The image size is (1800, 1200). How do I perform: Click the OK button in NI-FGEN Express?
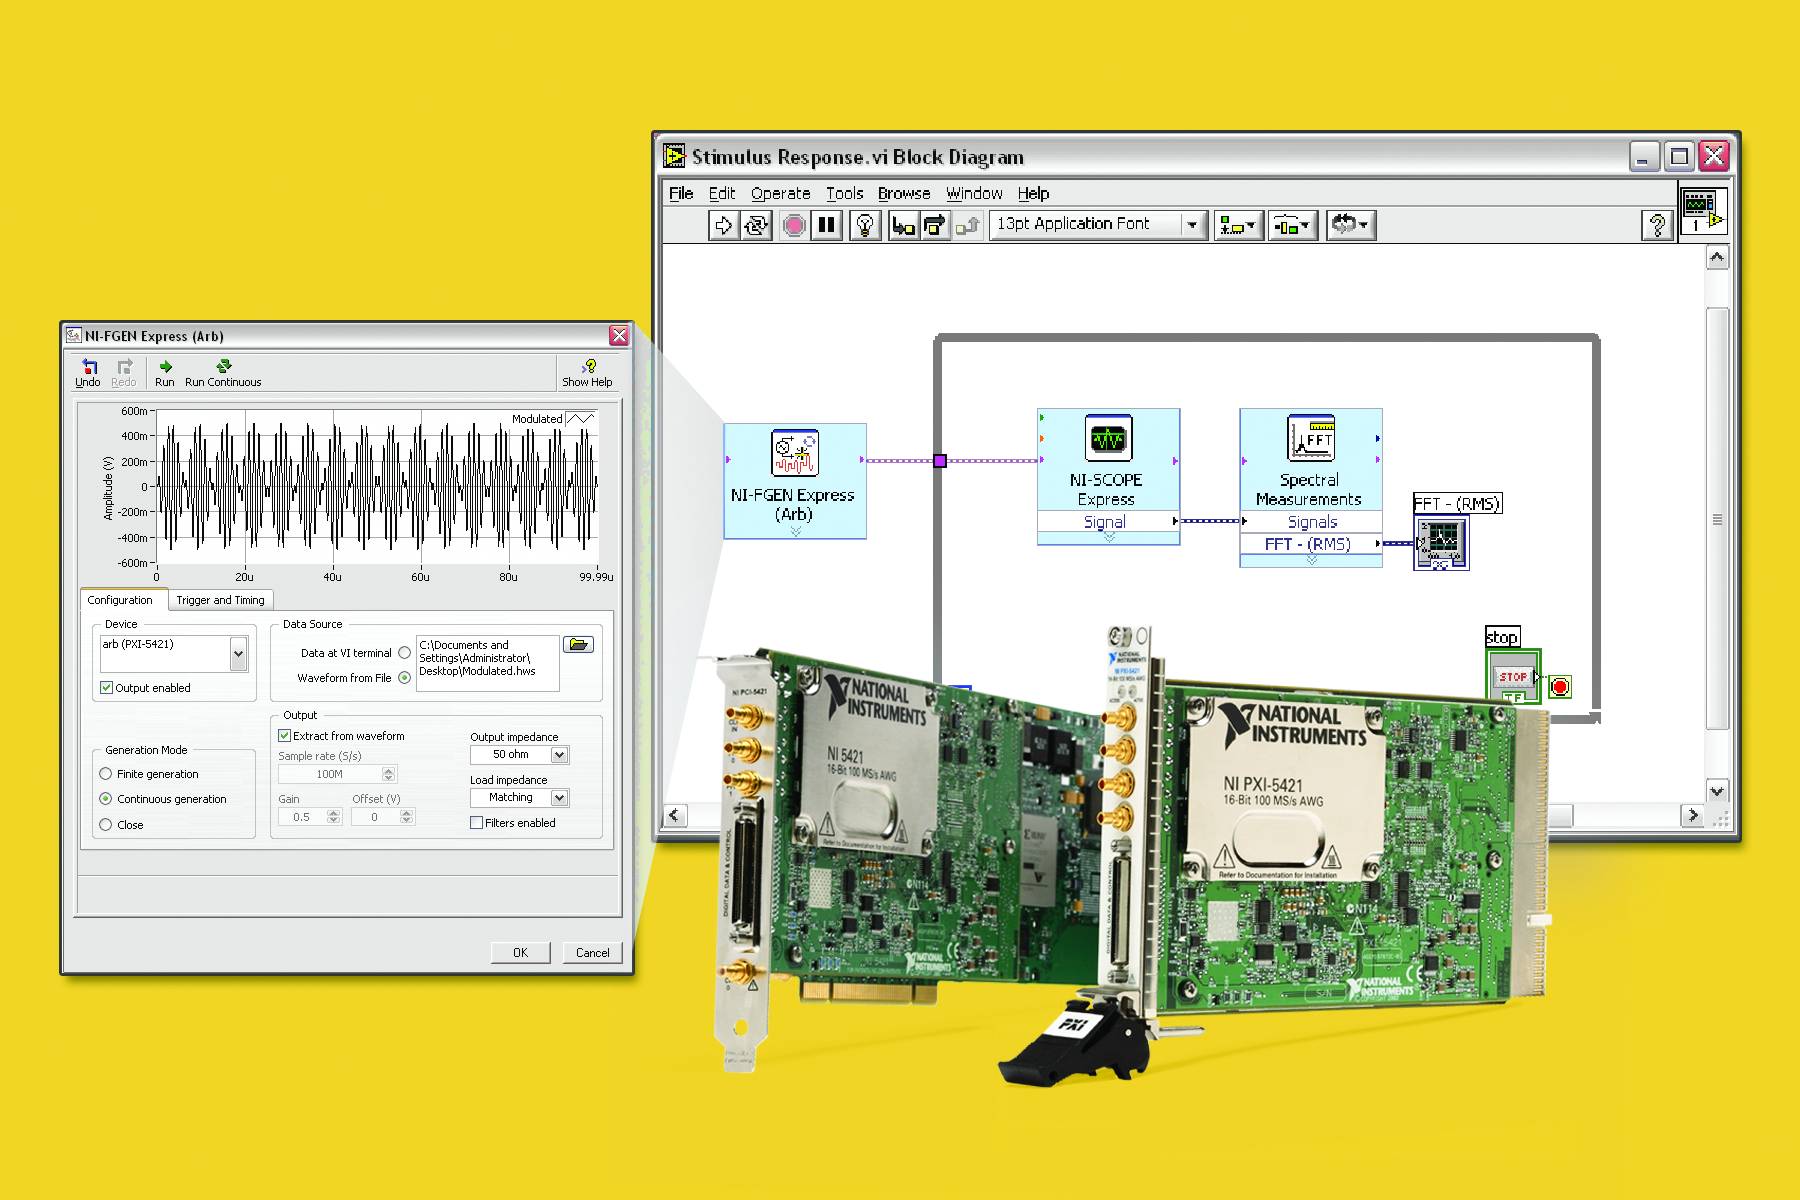point(519,952)
